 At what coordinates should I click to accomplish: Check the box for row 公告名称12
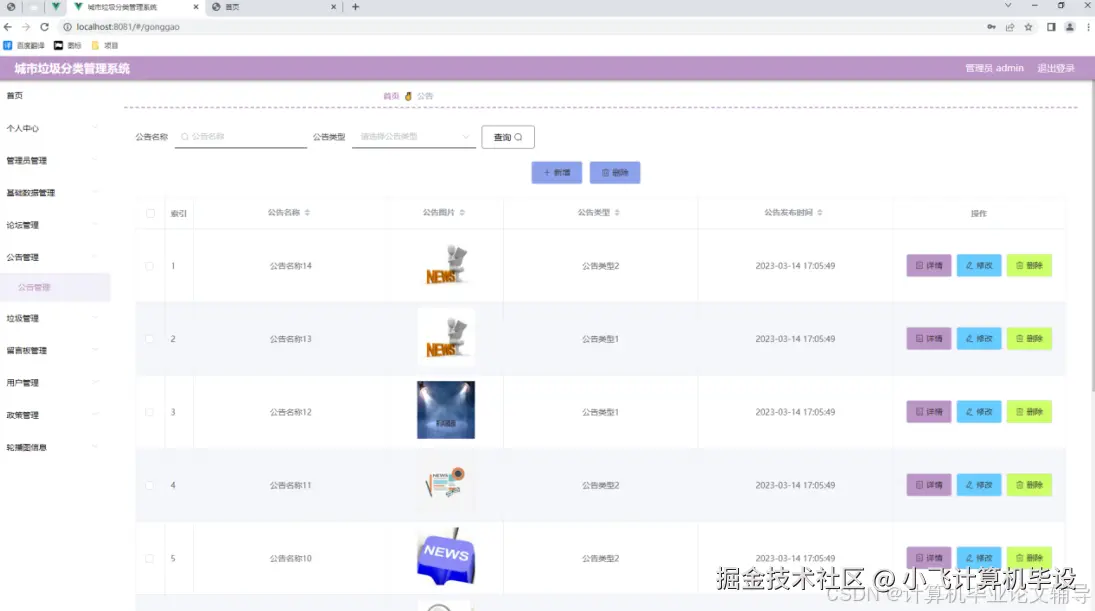[x=149, y=412]
